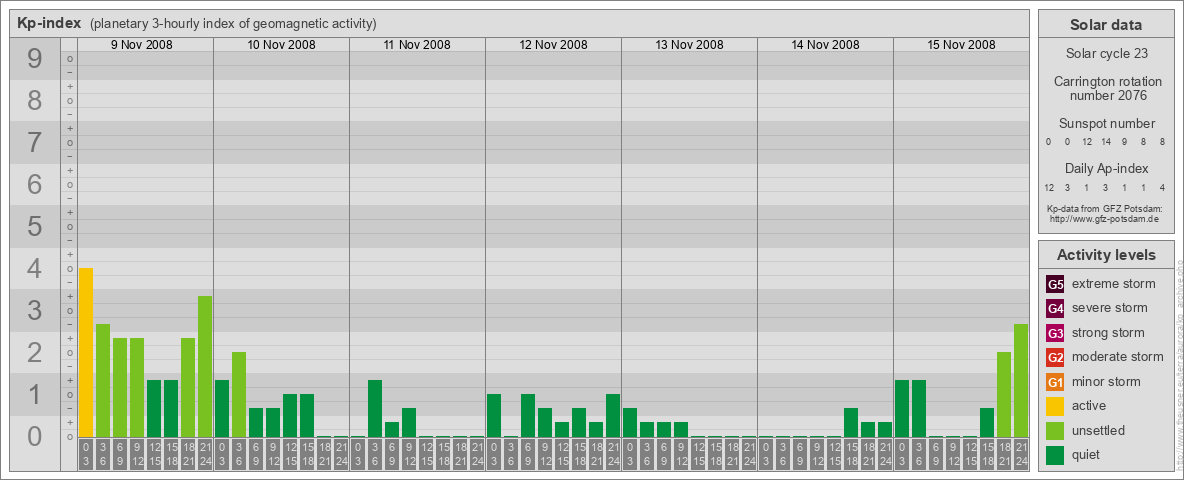1184x480 pixels.
Task: Click the 'Daily Ap-index' label
Action: click(1107, 168)
